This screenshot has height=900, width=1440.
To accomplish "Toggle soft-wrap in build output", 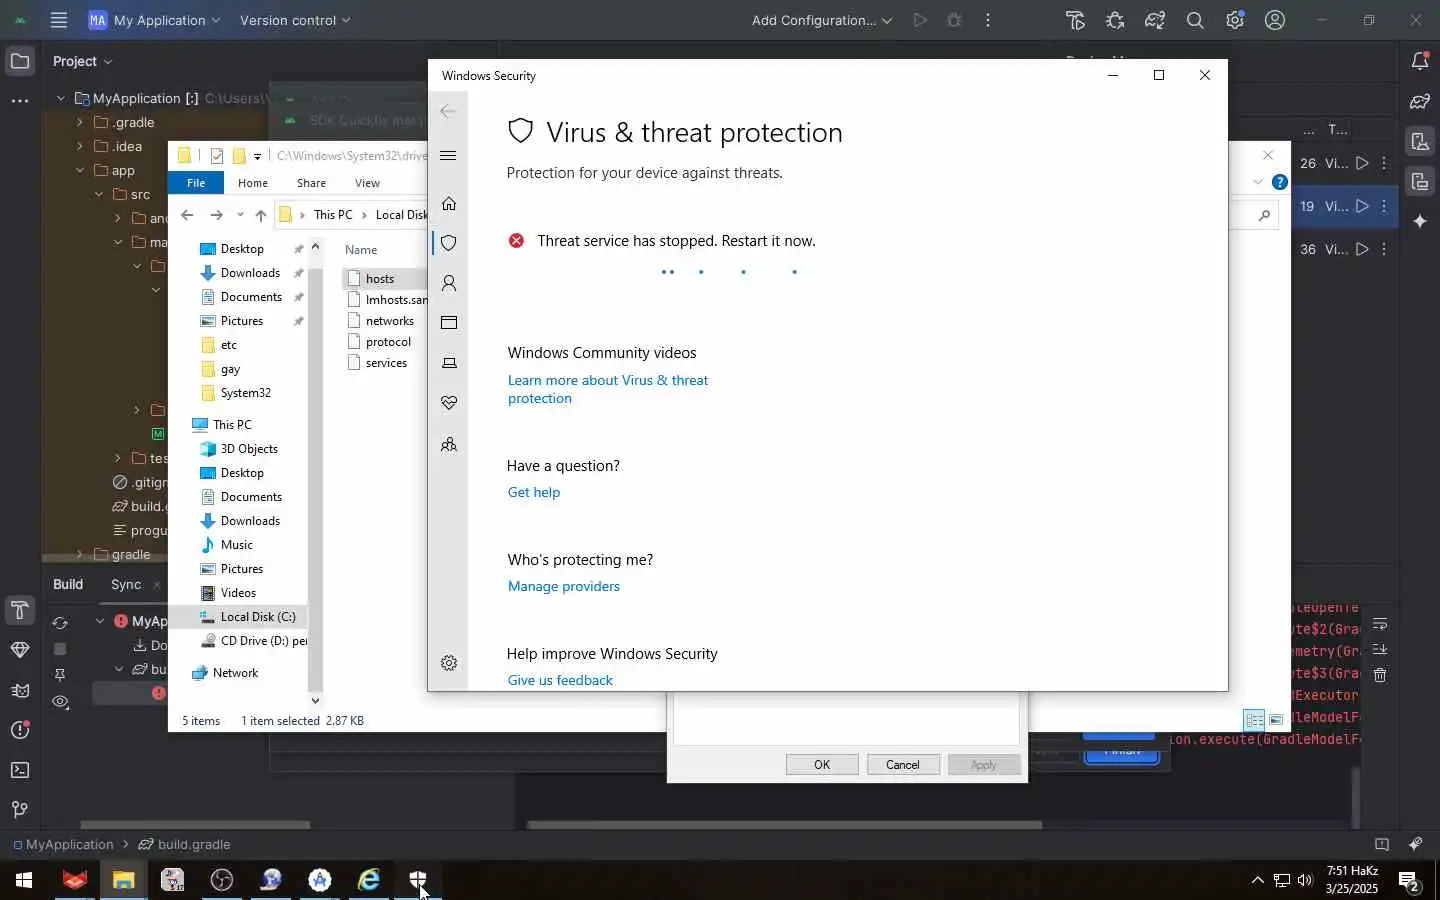I will [x=1380, y=624].
